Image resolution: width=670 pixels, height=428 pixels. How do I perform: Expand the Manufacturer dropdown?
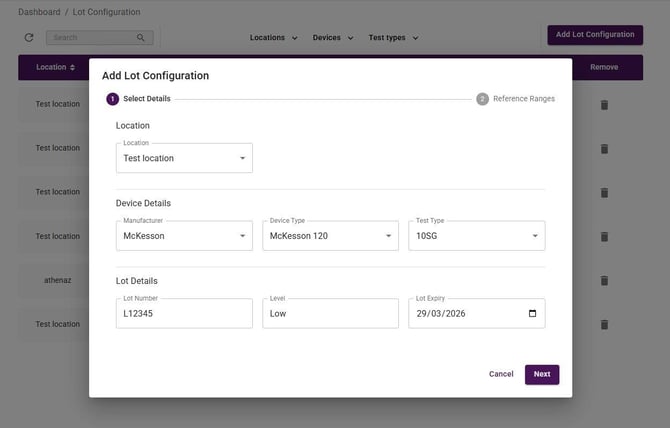pos(184,236)
